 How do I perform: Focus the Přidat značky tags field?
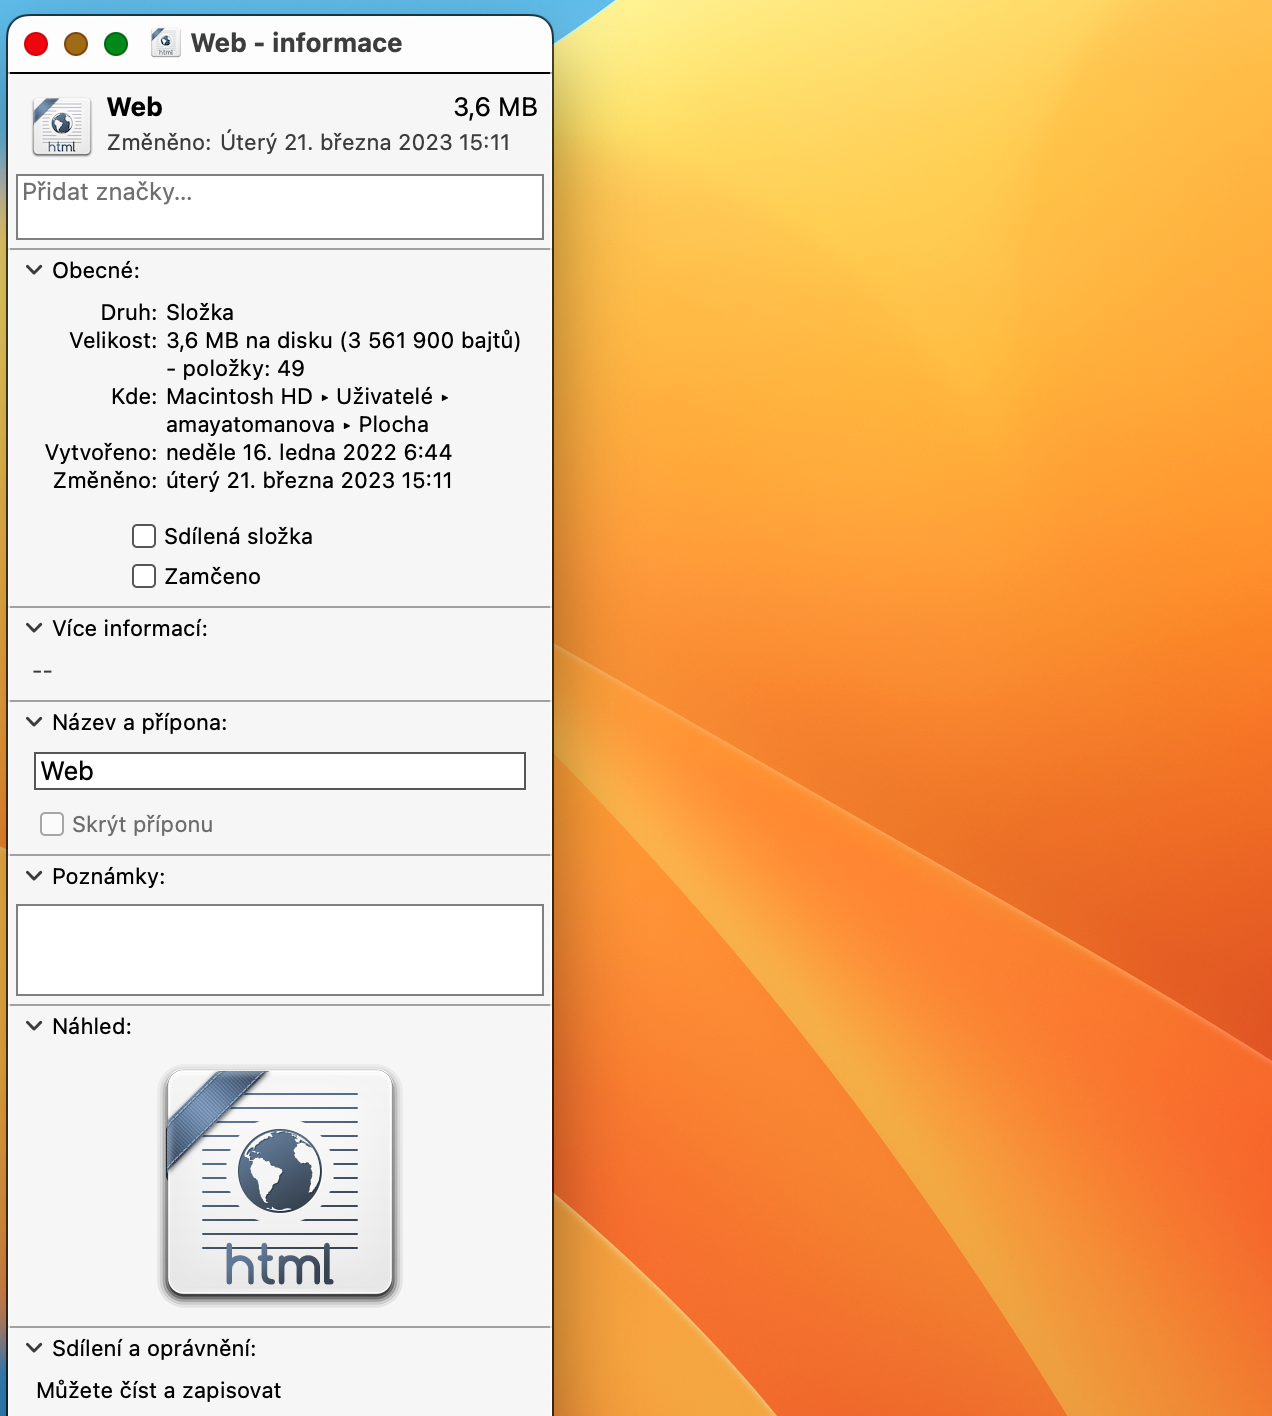coord(280,207)
